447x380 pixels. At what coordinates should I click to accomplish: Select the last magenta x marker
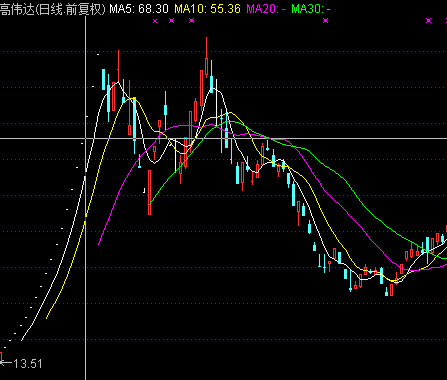click(429, 21)
